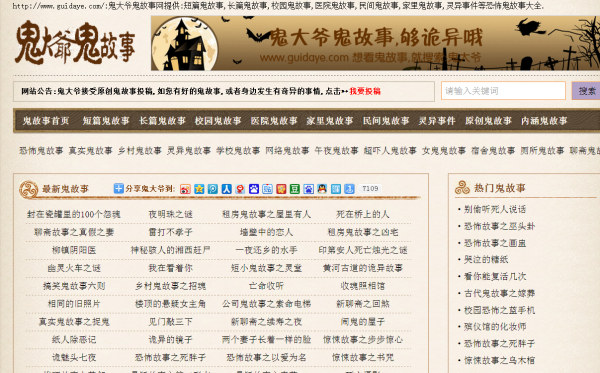The height and width of the screenshot is (373, 600).
Task: Click the purple 搜索 button
Action: click(586, 91)
